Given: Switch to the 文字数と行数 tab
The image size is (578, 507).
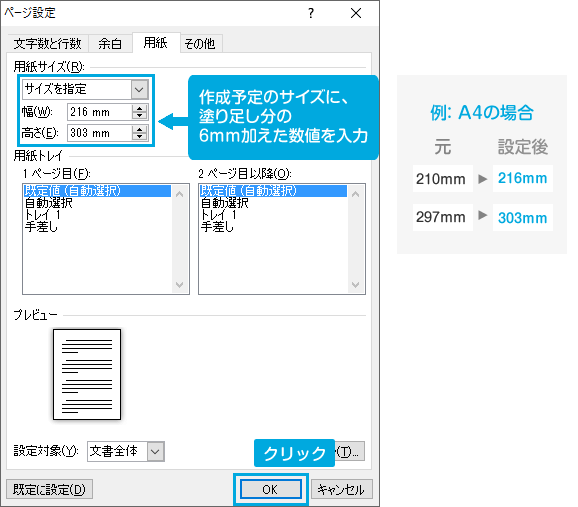Looking at the screenshot, I should (47, 44).
